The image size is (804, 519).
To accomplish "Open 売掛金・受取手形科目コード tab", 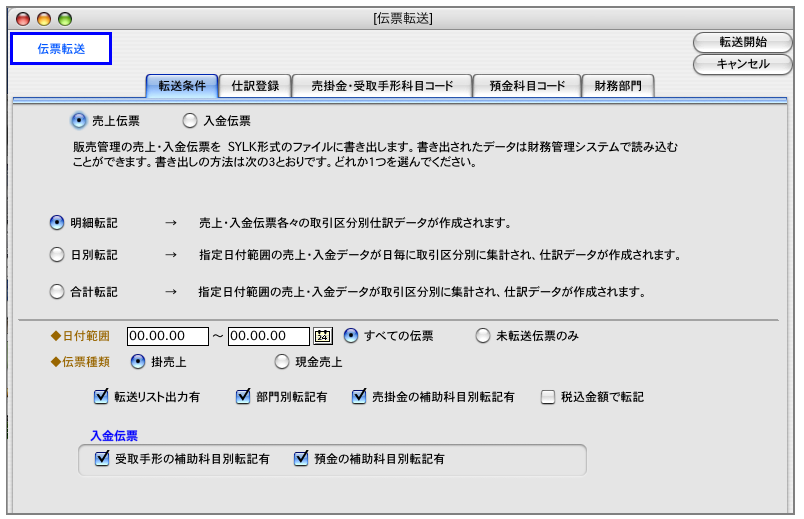I will click(x=382, y=86).
